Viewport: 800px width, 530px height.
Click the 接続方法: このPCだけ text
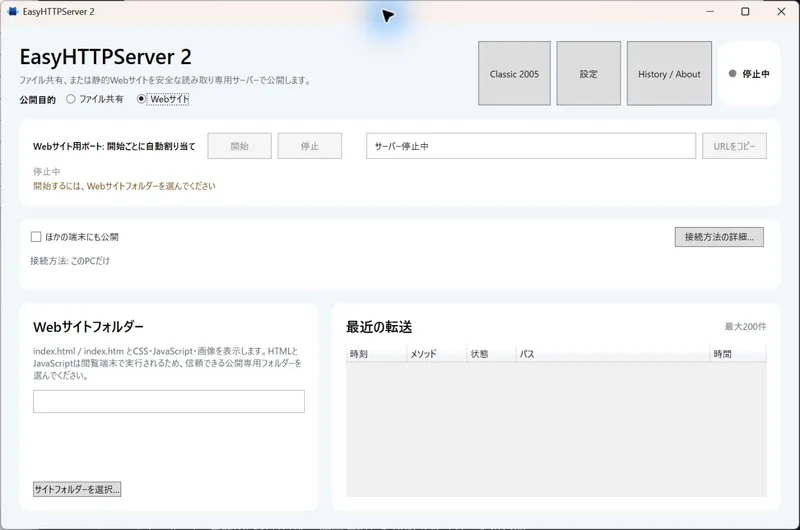tap(70, 261)
